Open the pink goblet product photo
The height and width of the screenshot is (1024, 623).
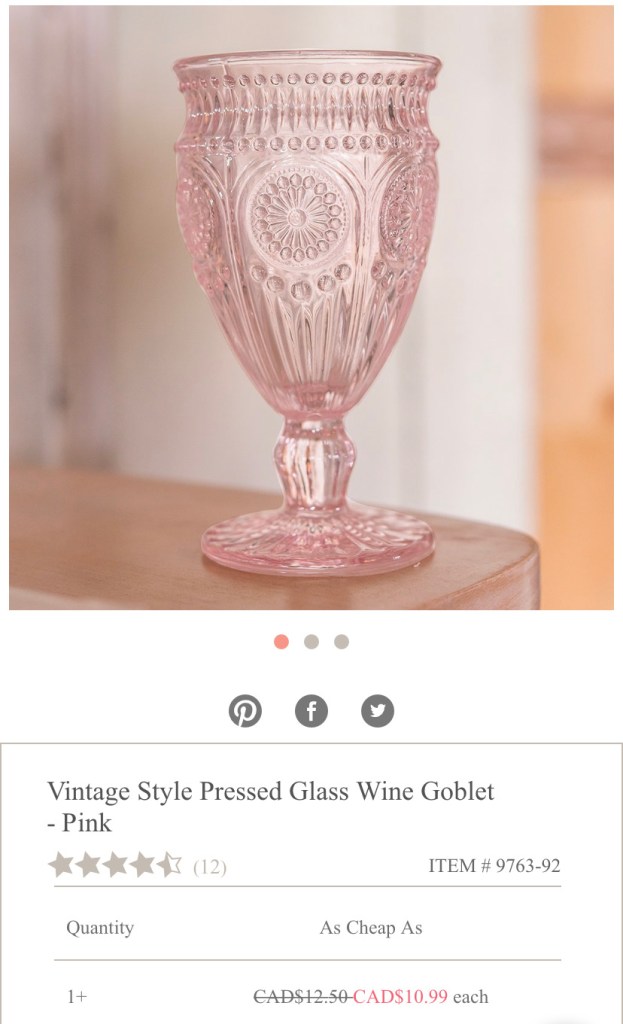coord(312,308)
